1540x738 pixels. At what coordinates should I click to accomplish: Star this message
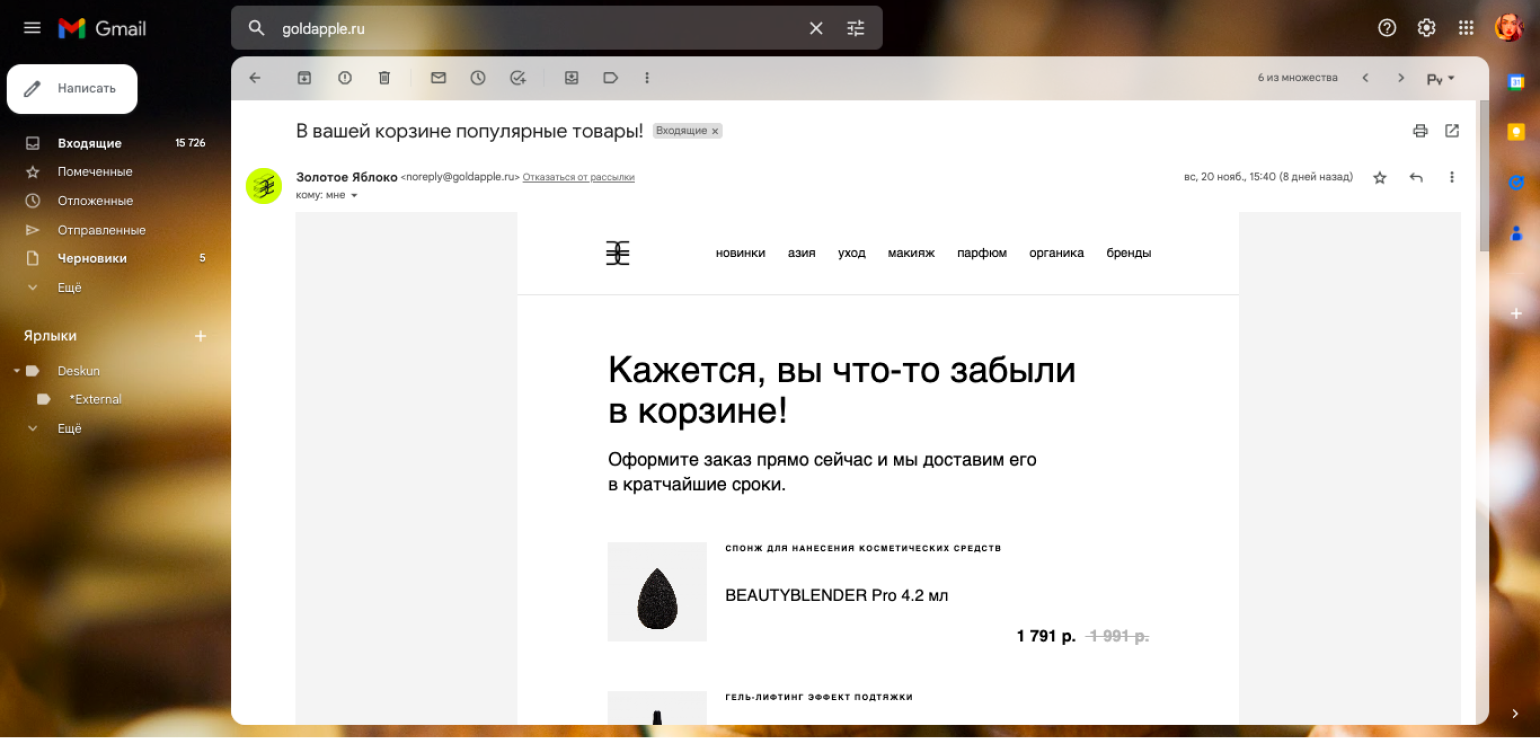click(x=1380, y=177)
